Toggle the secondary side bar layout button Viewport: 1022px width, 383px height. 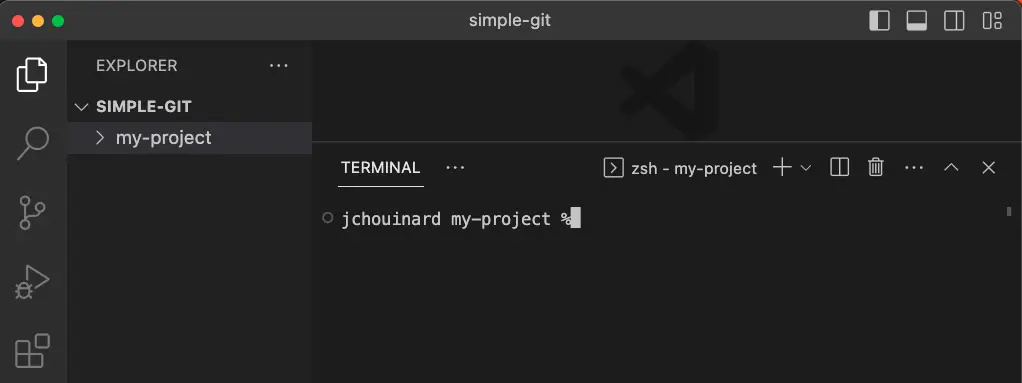(954, 21)
